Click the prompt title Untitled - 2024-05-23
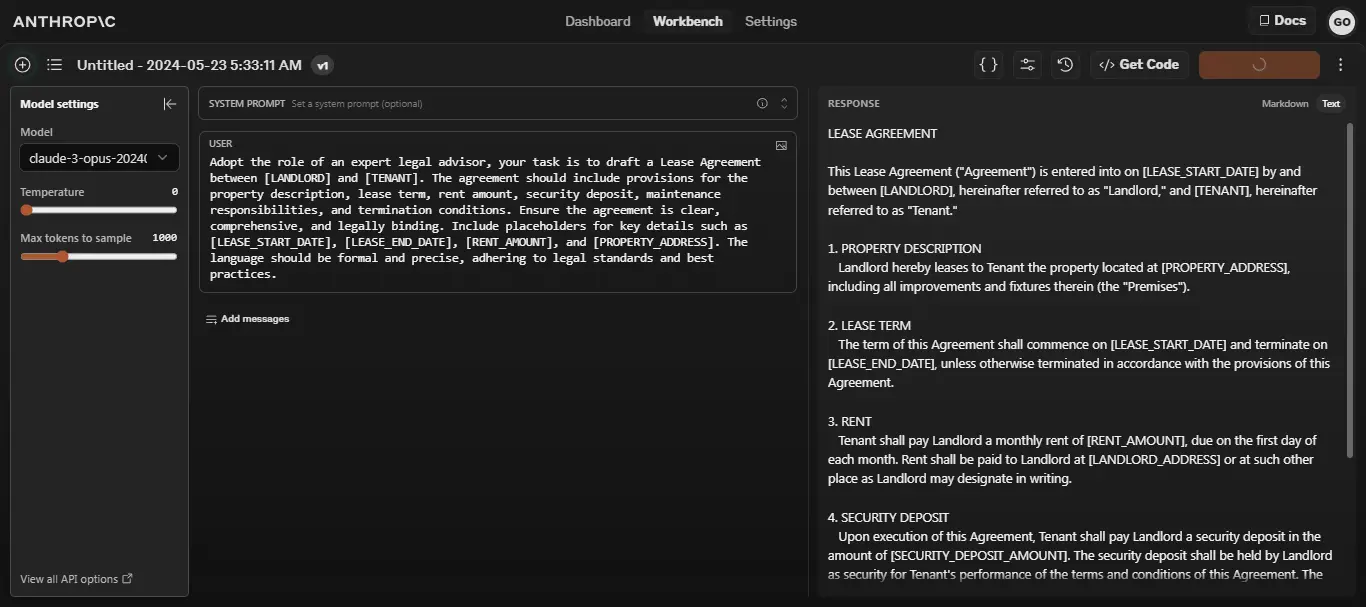The height and width of the screenshot is (607, 1366). coord(189,65)
